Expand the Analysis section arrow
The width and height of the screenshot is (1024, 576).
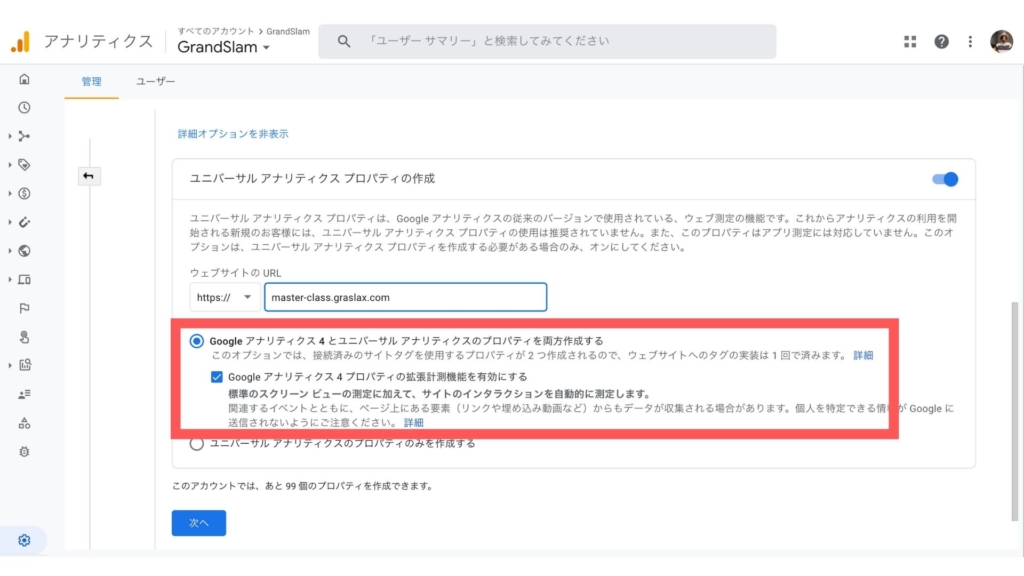[10, 365]
